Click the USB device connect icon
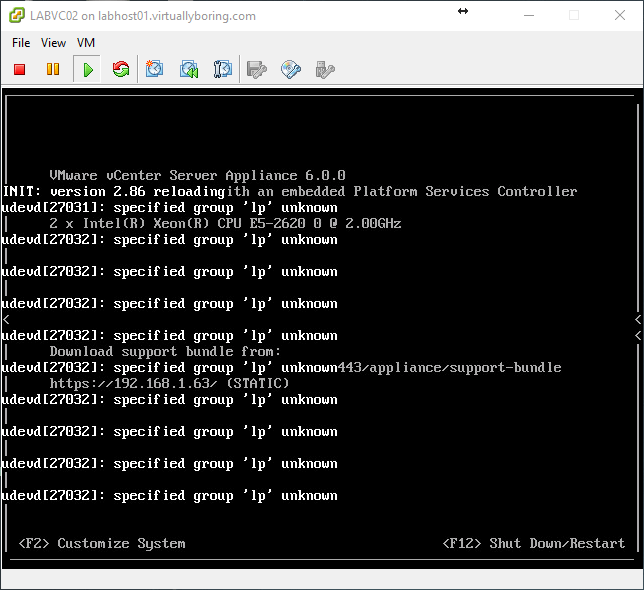 click(324, 69)
